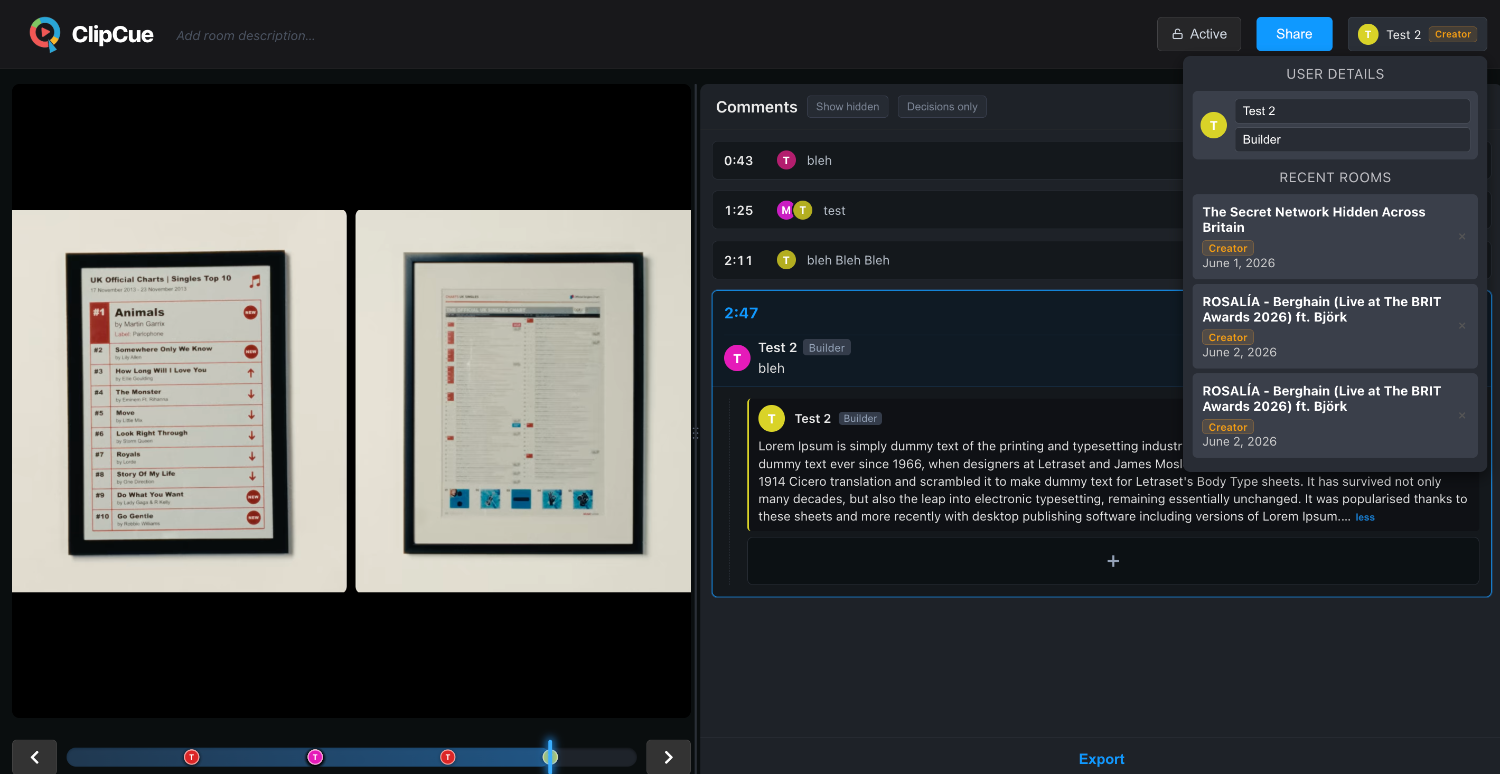The image size is (1500, 774).
Task: Click the pink avatar on 0:43 comment
Action: [x=786, y=160]
